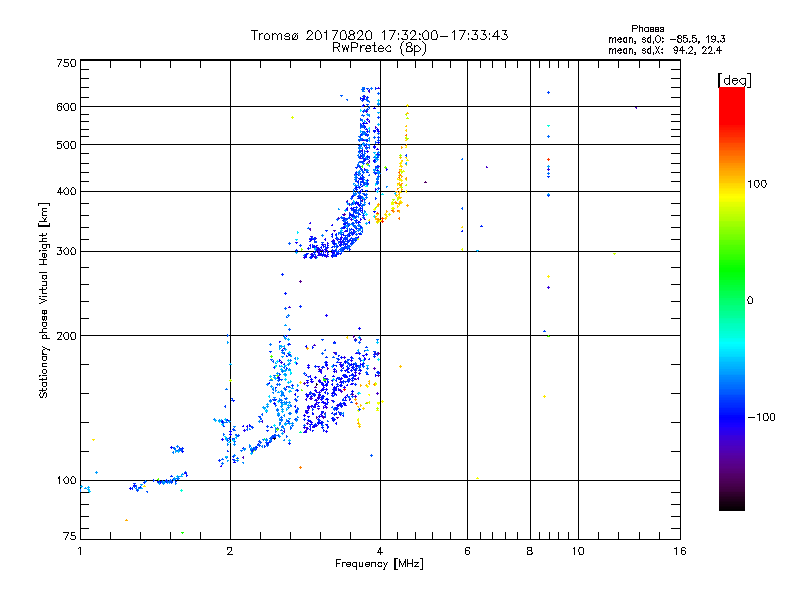Click the 'Stationary phase Virtual Height [km]' axis label
This screenshot has height=600, width=800.
(44, 301)
